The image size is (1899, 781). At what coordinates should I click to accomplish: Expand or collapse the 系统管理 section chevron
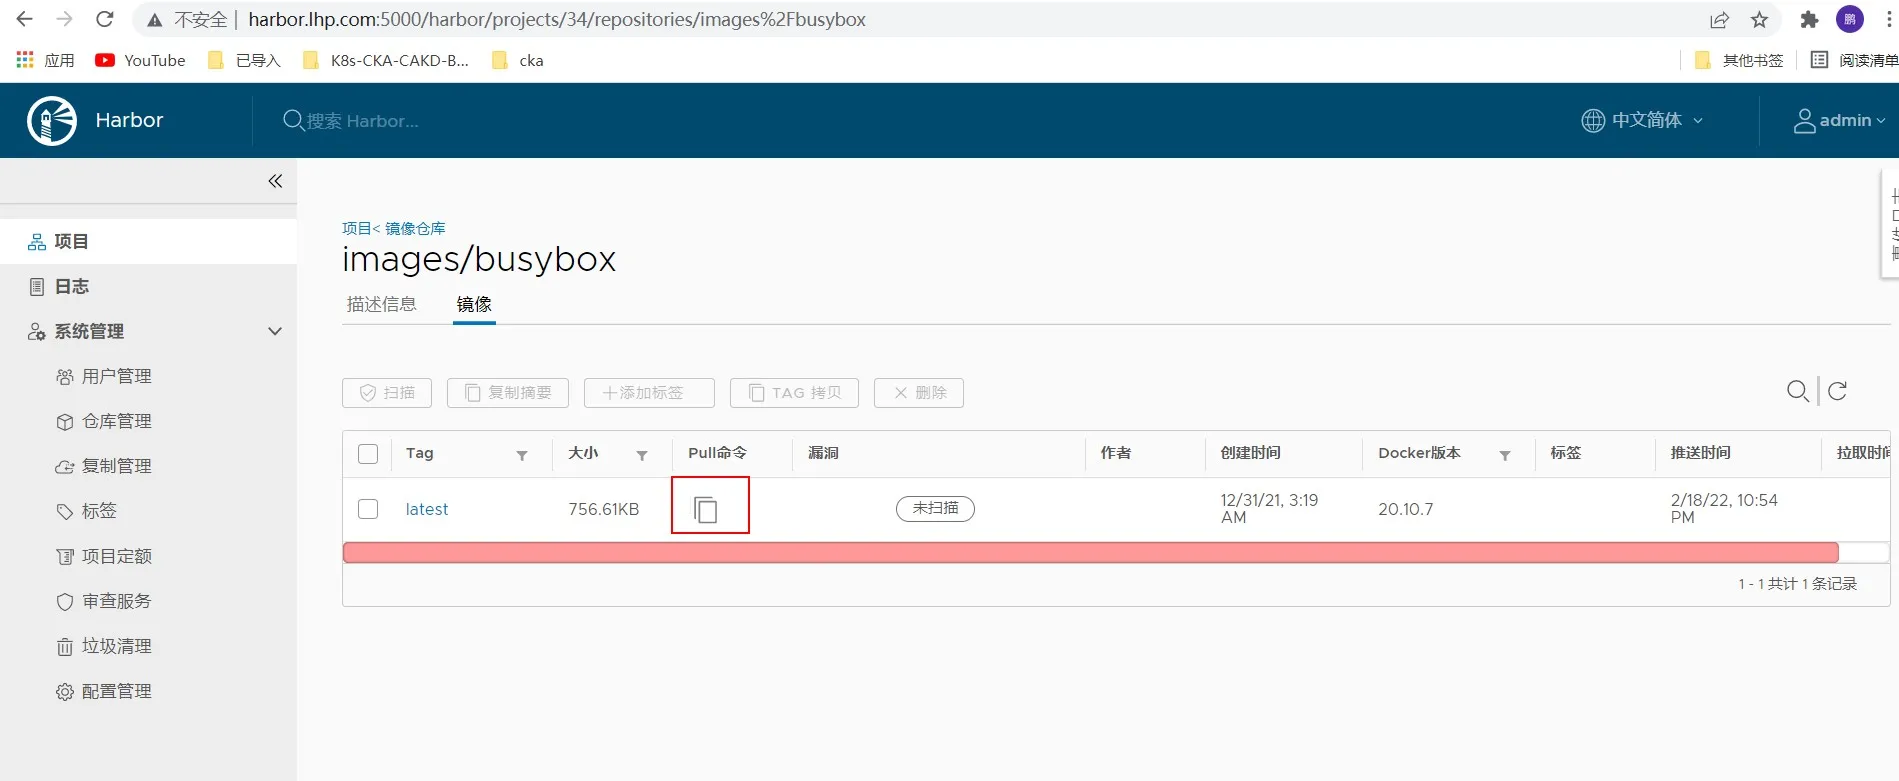pyautogui.click(x=275, y=331)
